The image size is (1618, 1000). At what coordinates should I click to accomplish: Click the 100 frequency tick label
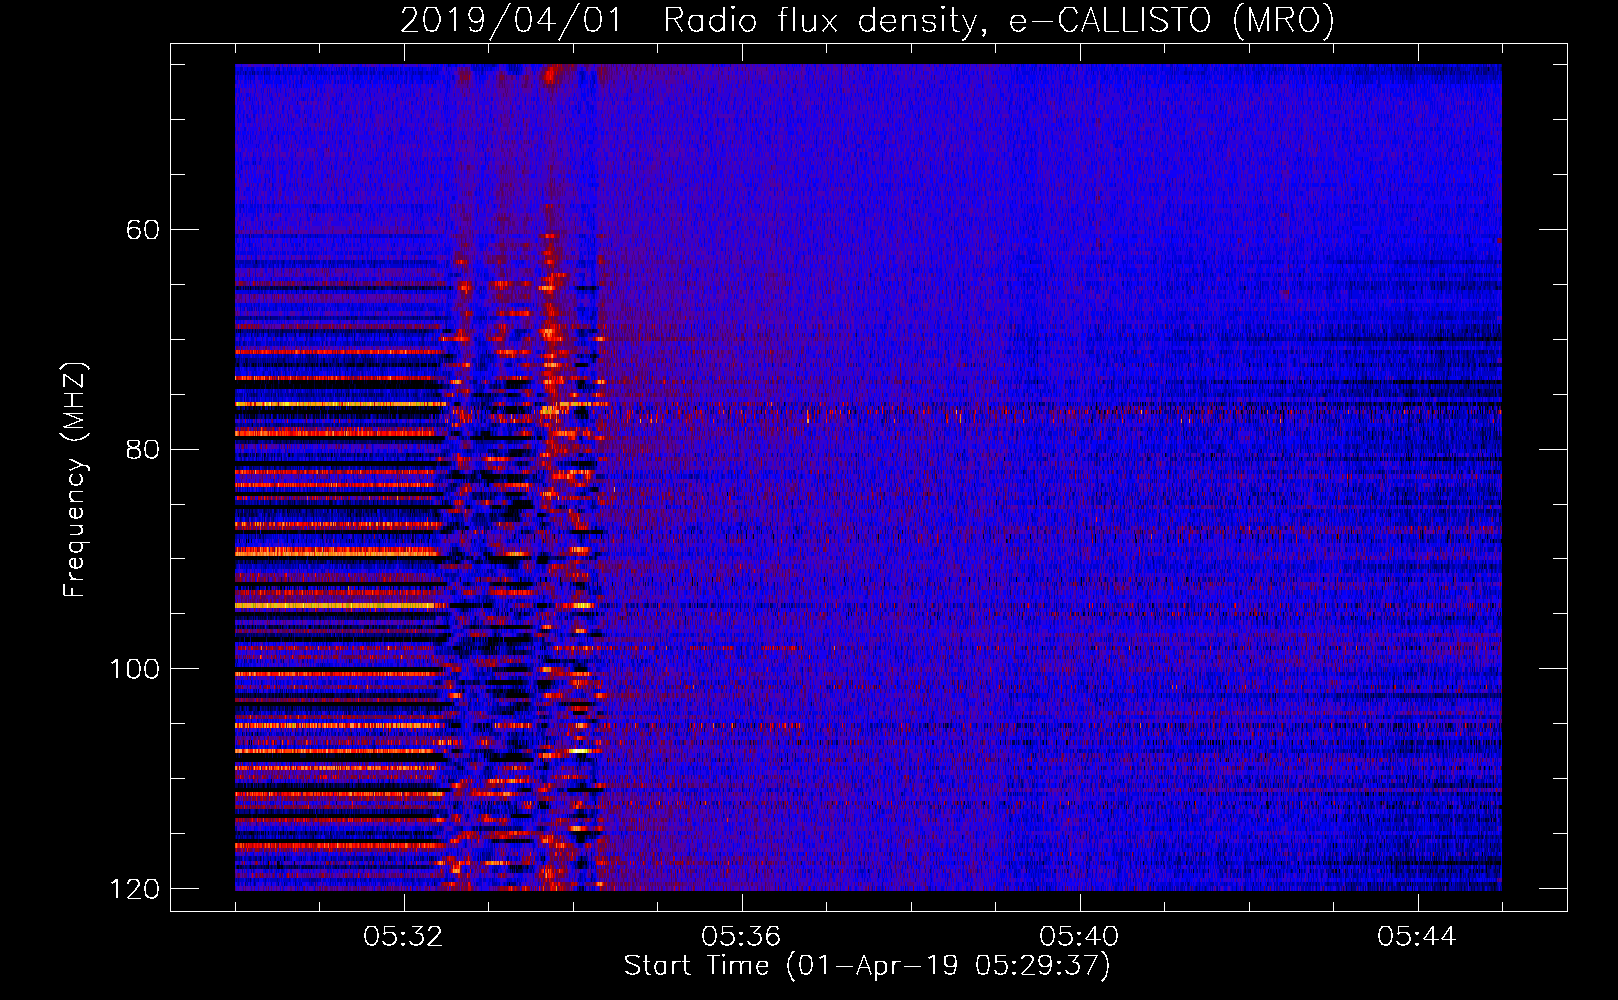(x=135, y=669)
